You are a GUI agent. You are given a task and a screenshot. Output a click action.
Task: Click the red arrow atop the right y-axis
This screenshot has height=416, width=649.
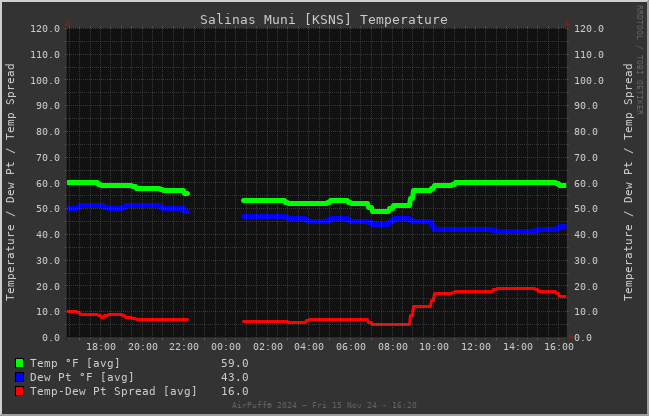[567, 24]
